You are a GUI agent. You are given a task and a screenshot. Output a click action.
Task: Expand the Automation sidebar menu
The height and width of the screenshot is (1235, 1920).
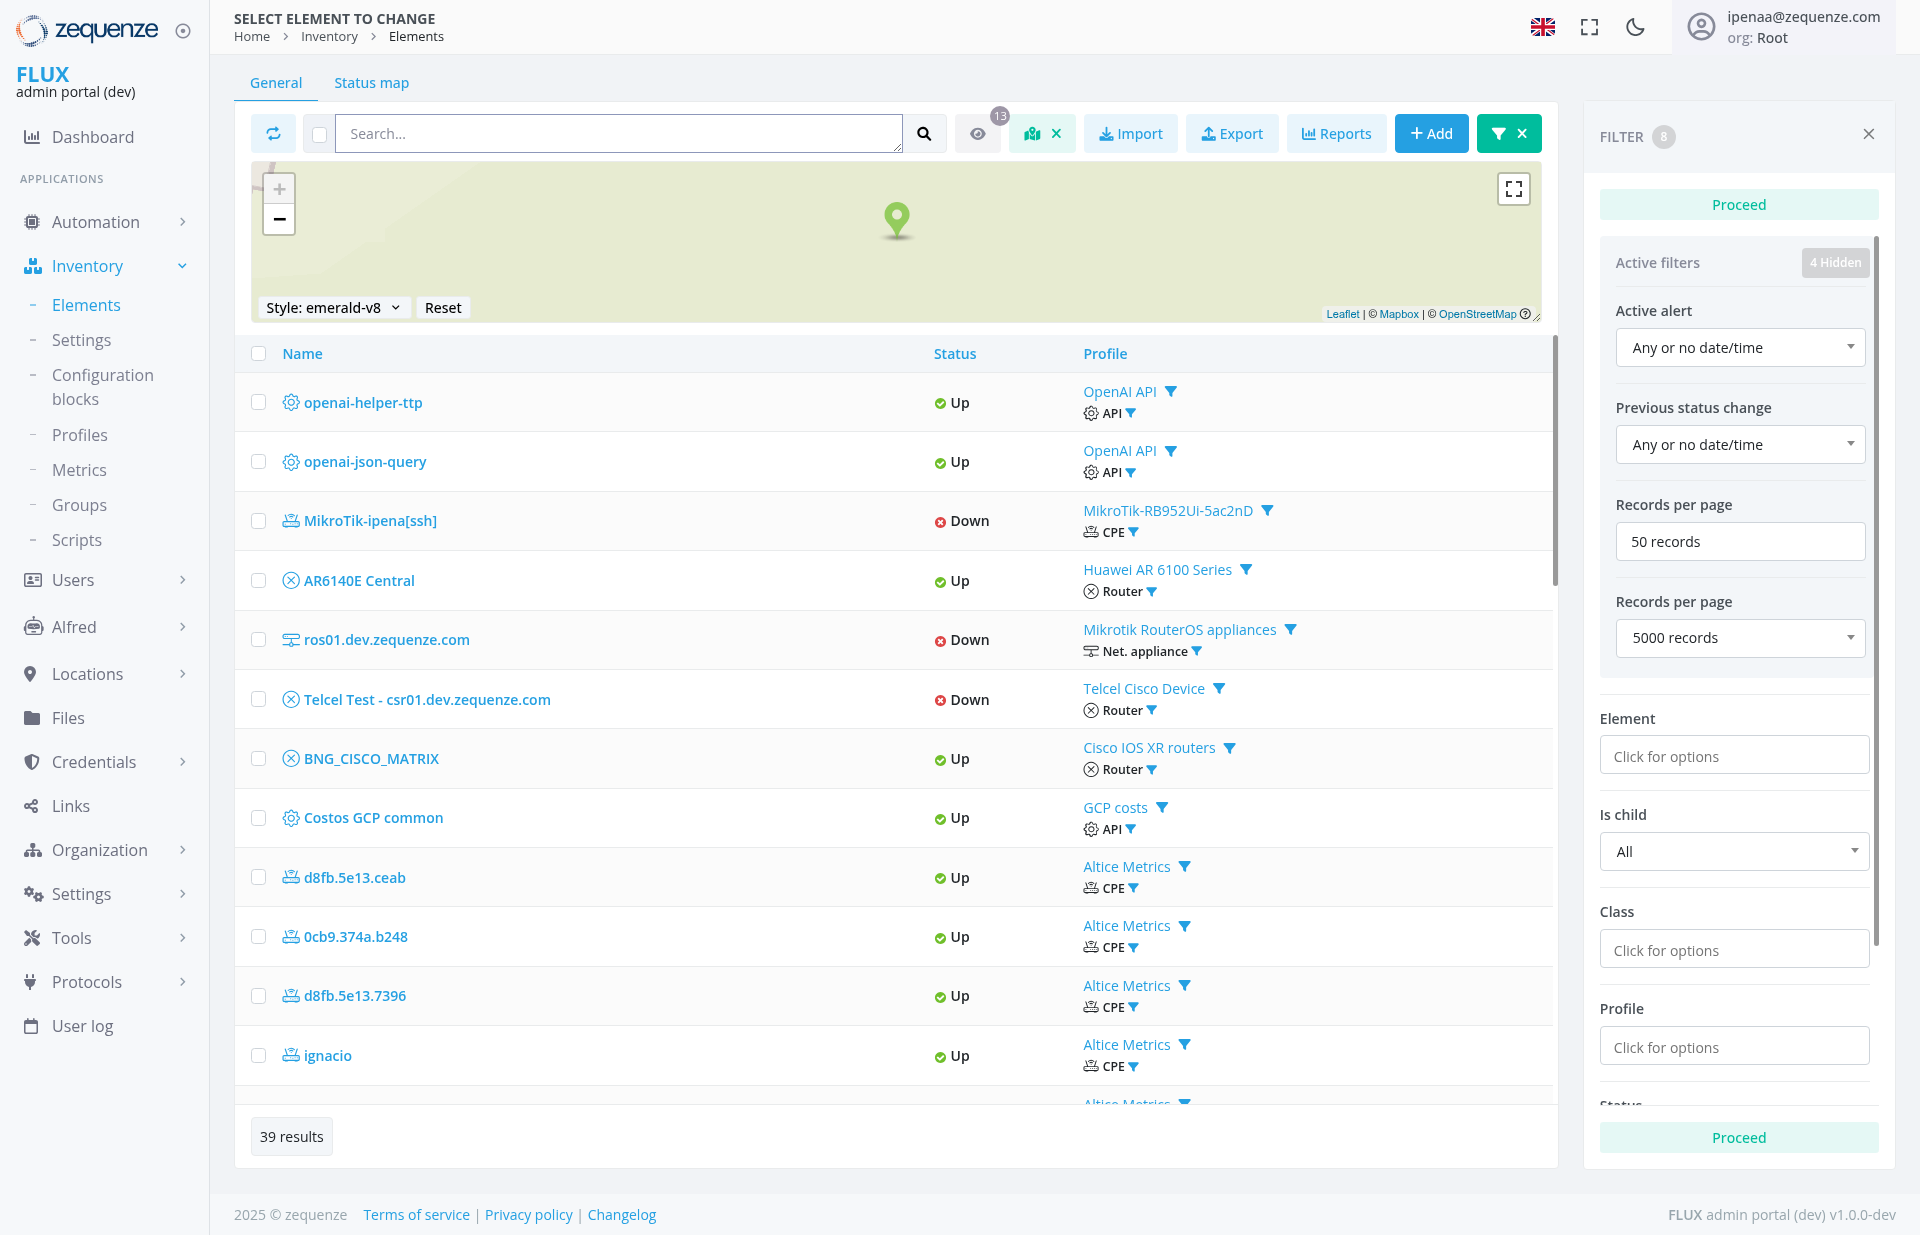104,222
